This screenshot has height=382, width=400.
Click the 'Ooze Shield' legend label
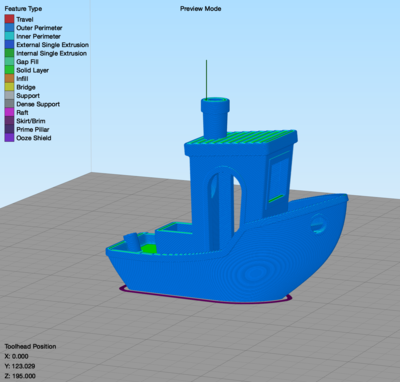[34, 138]
